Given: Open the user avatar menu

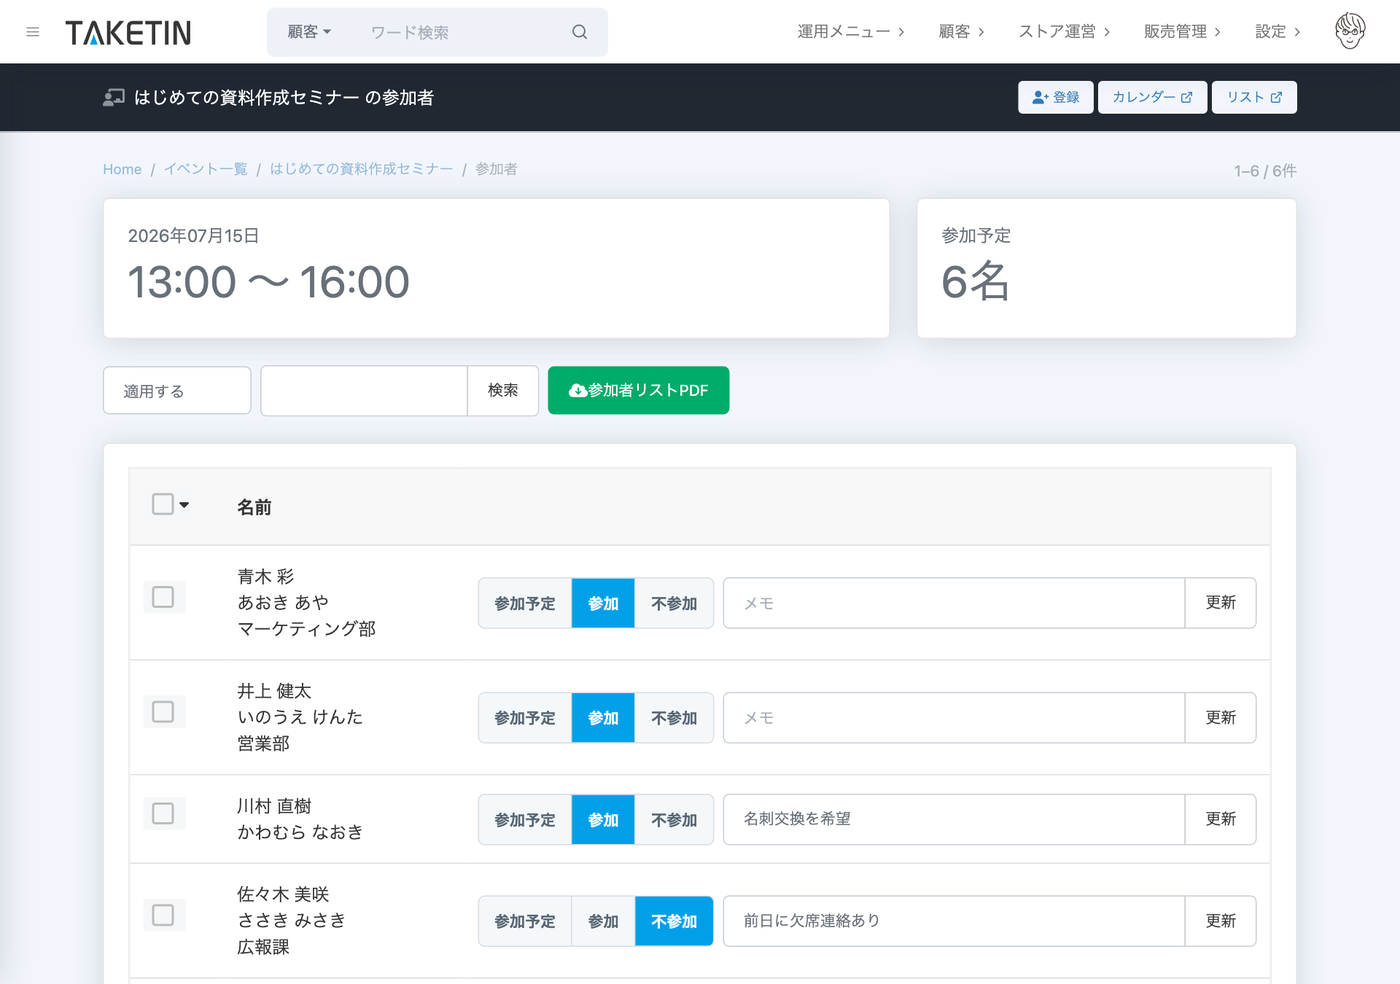Looking at the screenshot, I should click(1350, 32).
